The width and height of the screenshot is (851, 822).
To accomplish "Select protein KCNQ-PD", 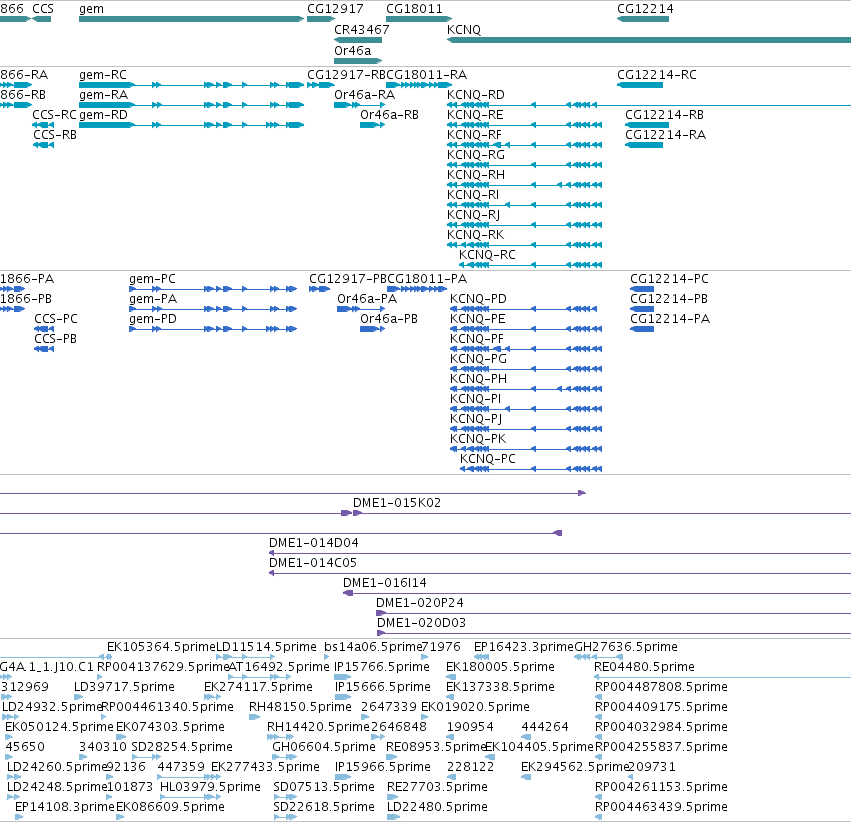I will pyautogui.click(x=524, y=309).
